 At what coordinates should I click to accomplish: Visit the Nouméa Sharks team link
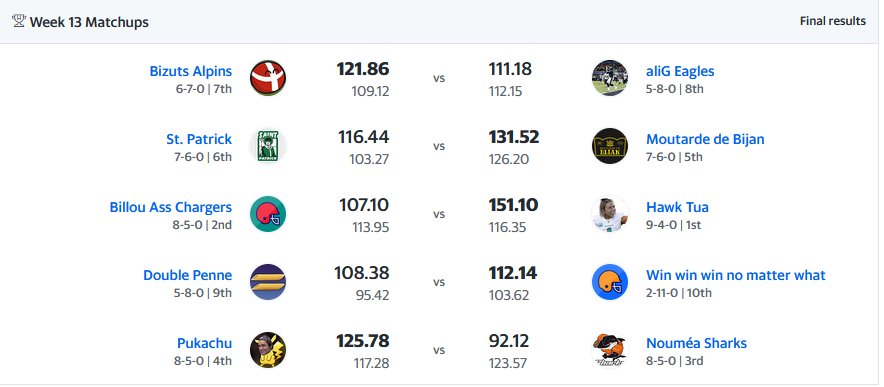696,343
